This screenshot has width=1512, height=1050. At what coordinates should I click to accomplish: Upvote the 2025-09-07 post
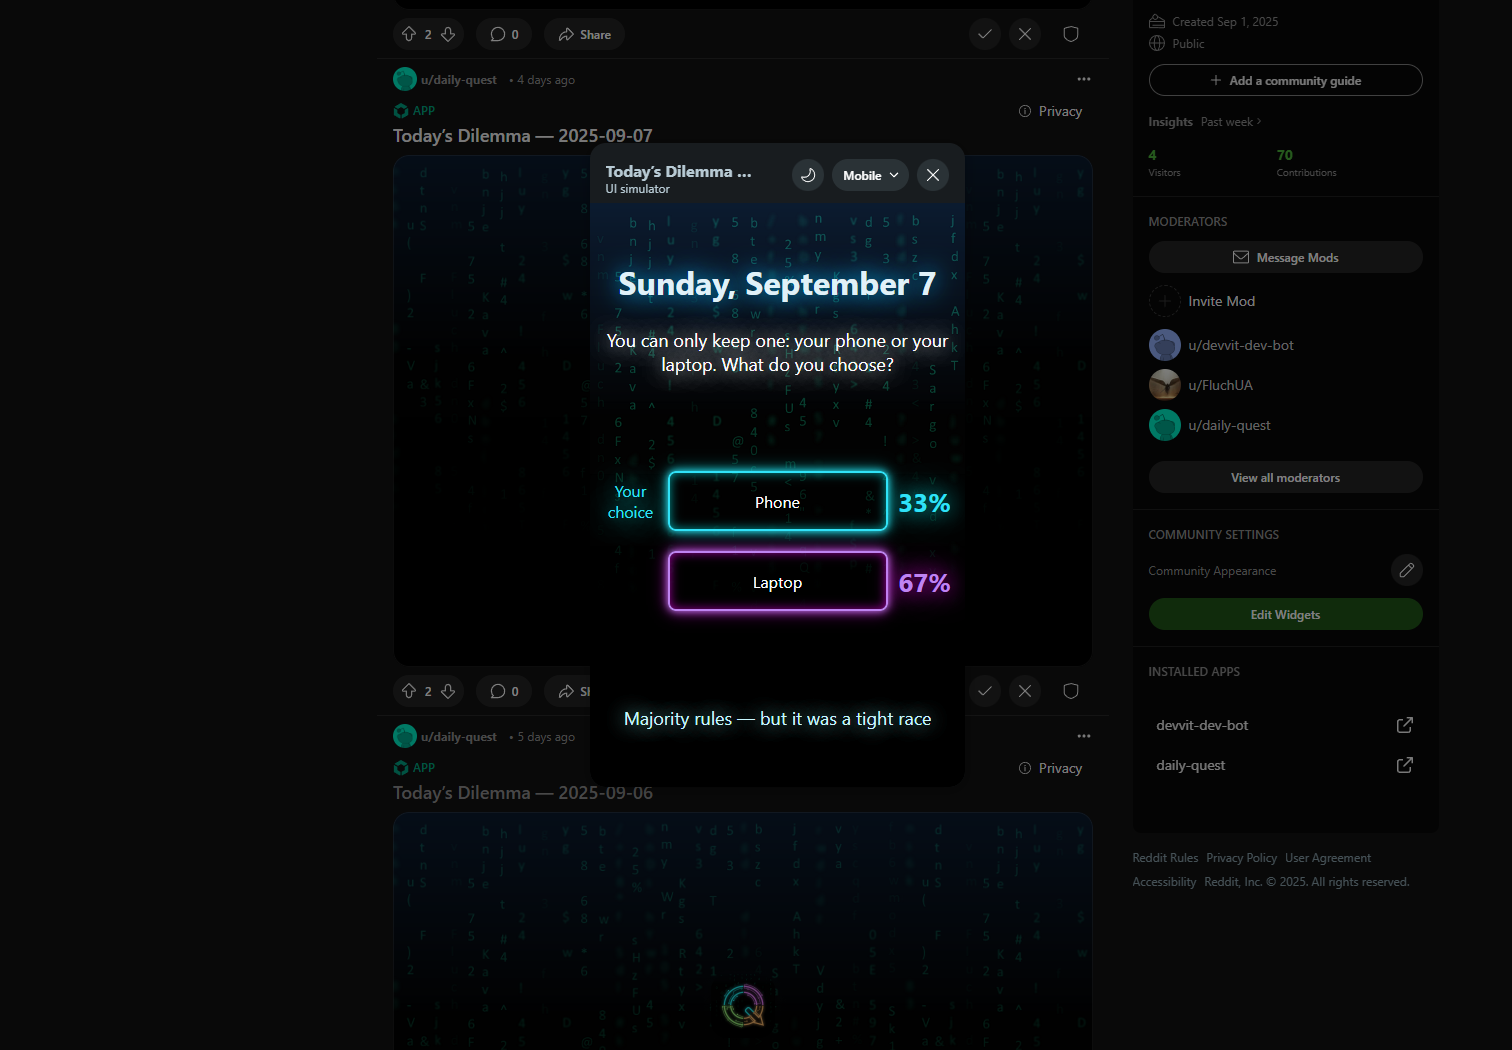tap(409, 691)
